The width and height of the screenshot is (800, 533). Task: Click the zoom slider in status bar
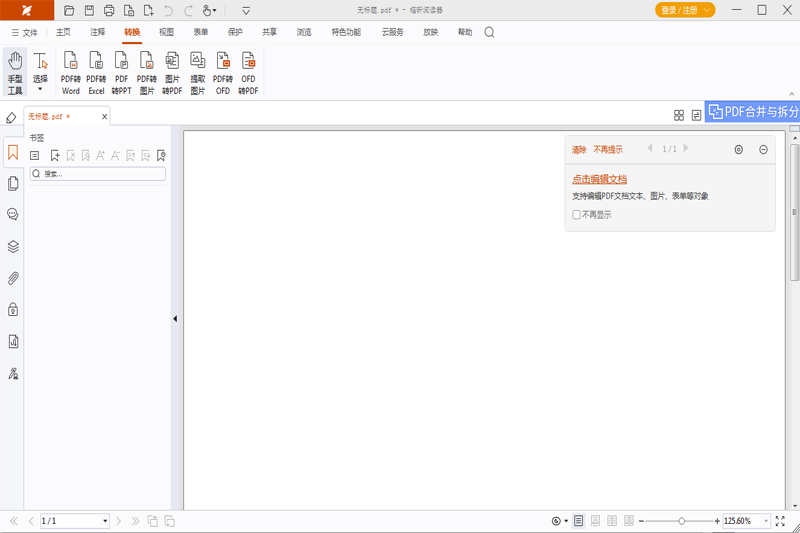coord(680,521)
